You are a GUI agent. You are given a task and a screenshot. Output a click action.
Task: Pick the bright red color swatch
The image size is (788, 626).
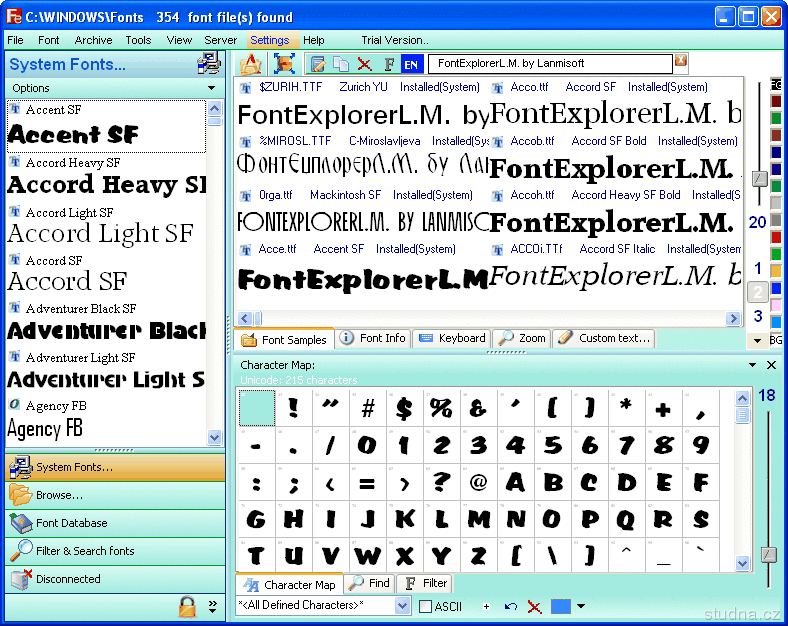[776, 237]
